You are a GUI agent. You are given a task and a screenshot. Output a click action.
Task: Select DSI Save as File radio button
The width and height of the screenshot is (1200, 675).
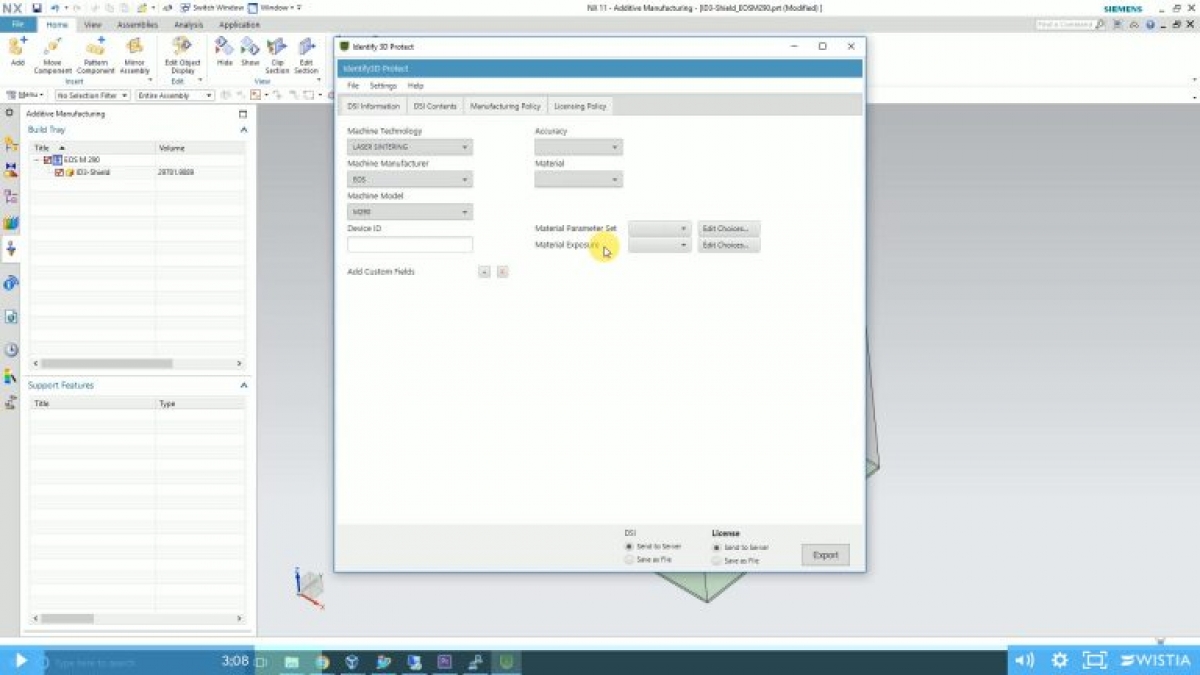[x=629, y=560]
